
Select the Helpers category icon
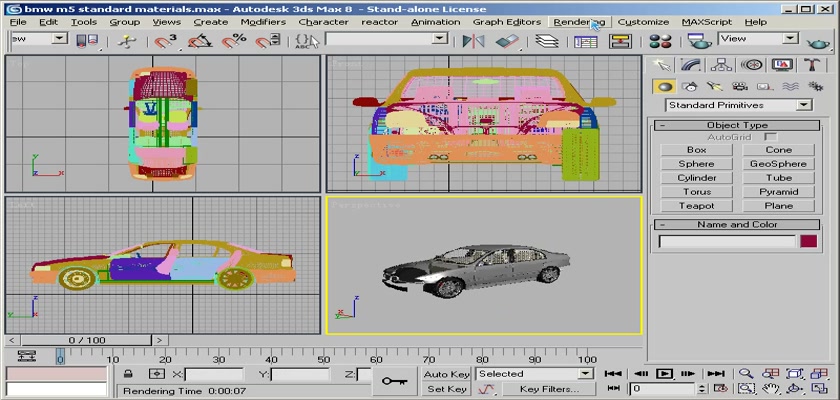click(764, 86)
